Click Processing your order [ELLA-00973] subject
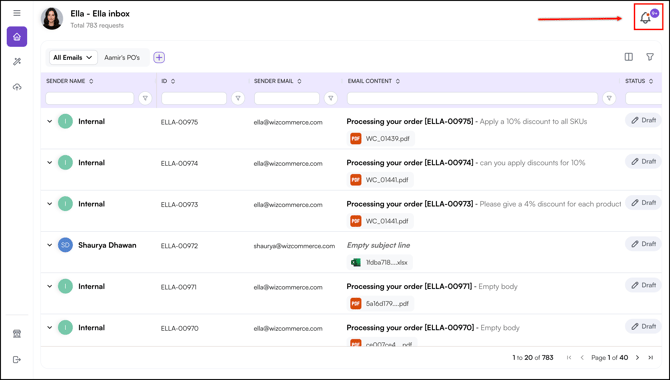Image resolution: width=670 pixels, height=380 pixels. (410, 204)
